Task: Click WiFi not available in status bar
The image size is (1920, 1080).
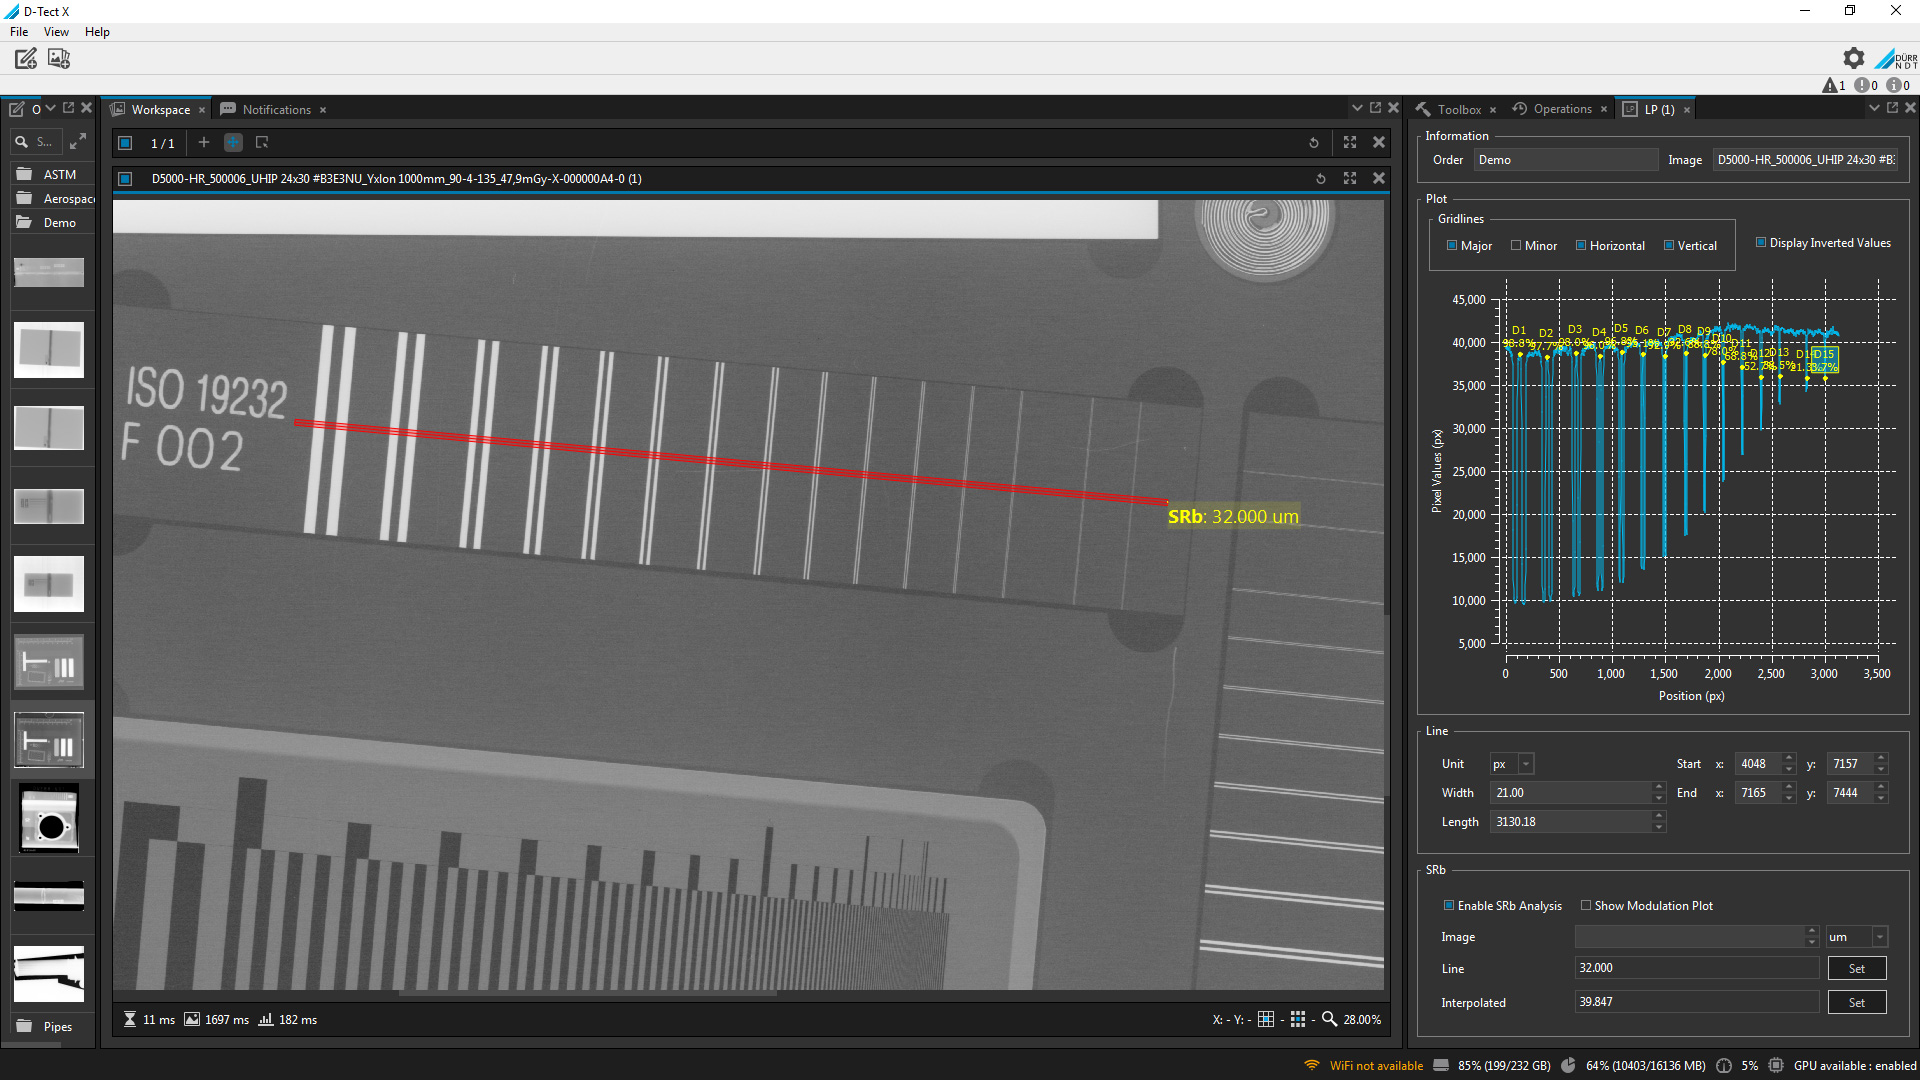Action: point(1376,1065)
